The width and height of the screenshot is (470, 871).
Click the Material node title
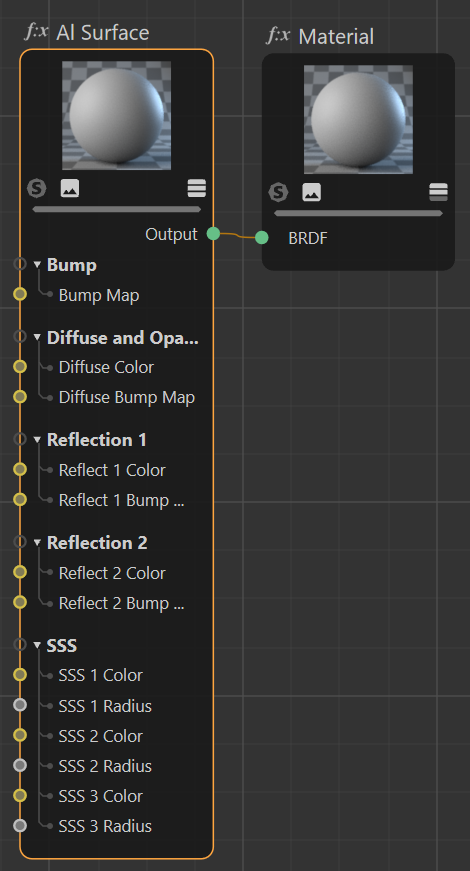coord(336,37)
